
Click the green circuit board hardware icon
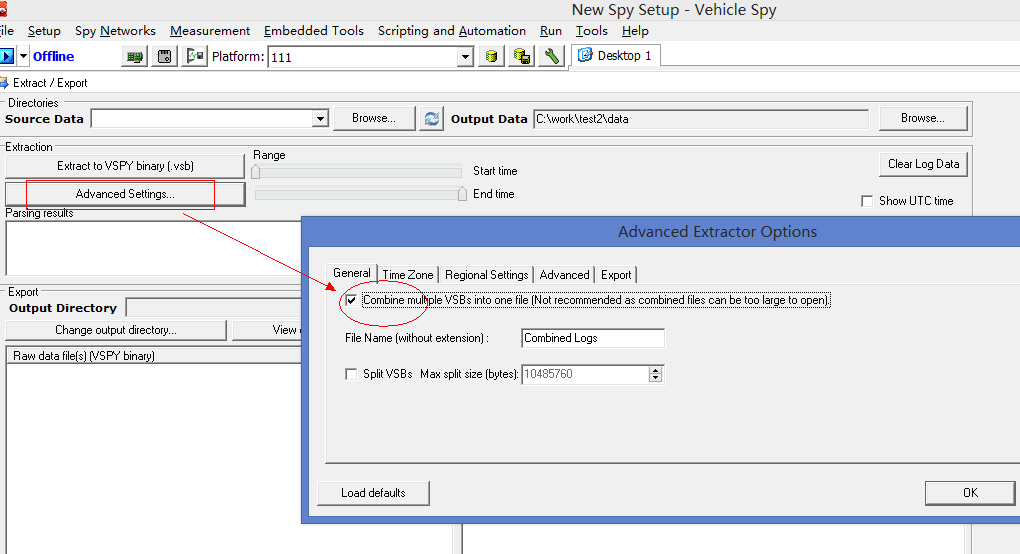[135, 57]
